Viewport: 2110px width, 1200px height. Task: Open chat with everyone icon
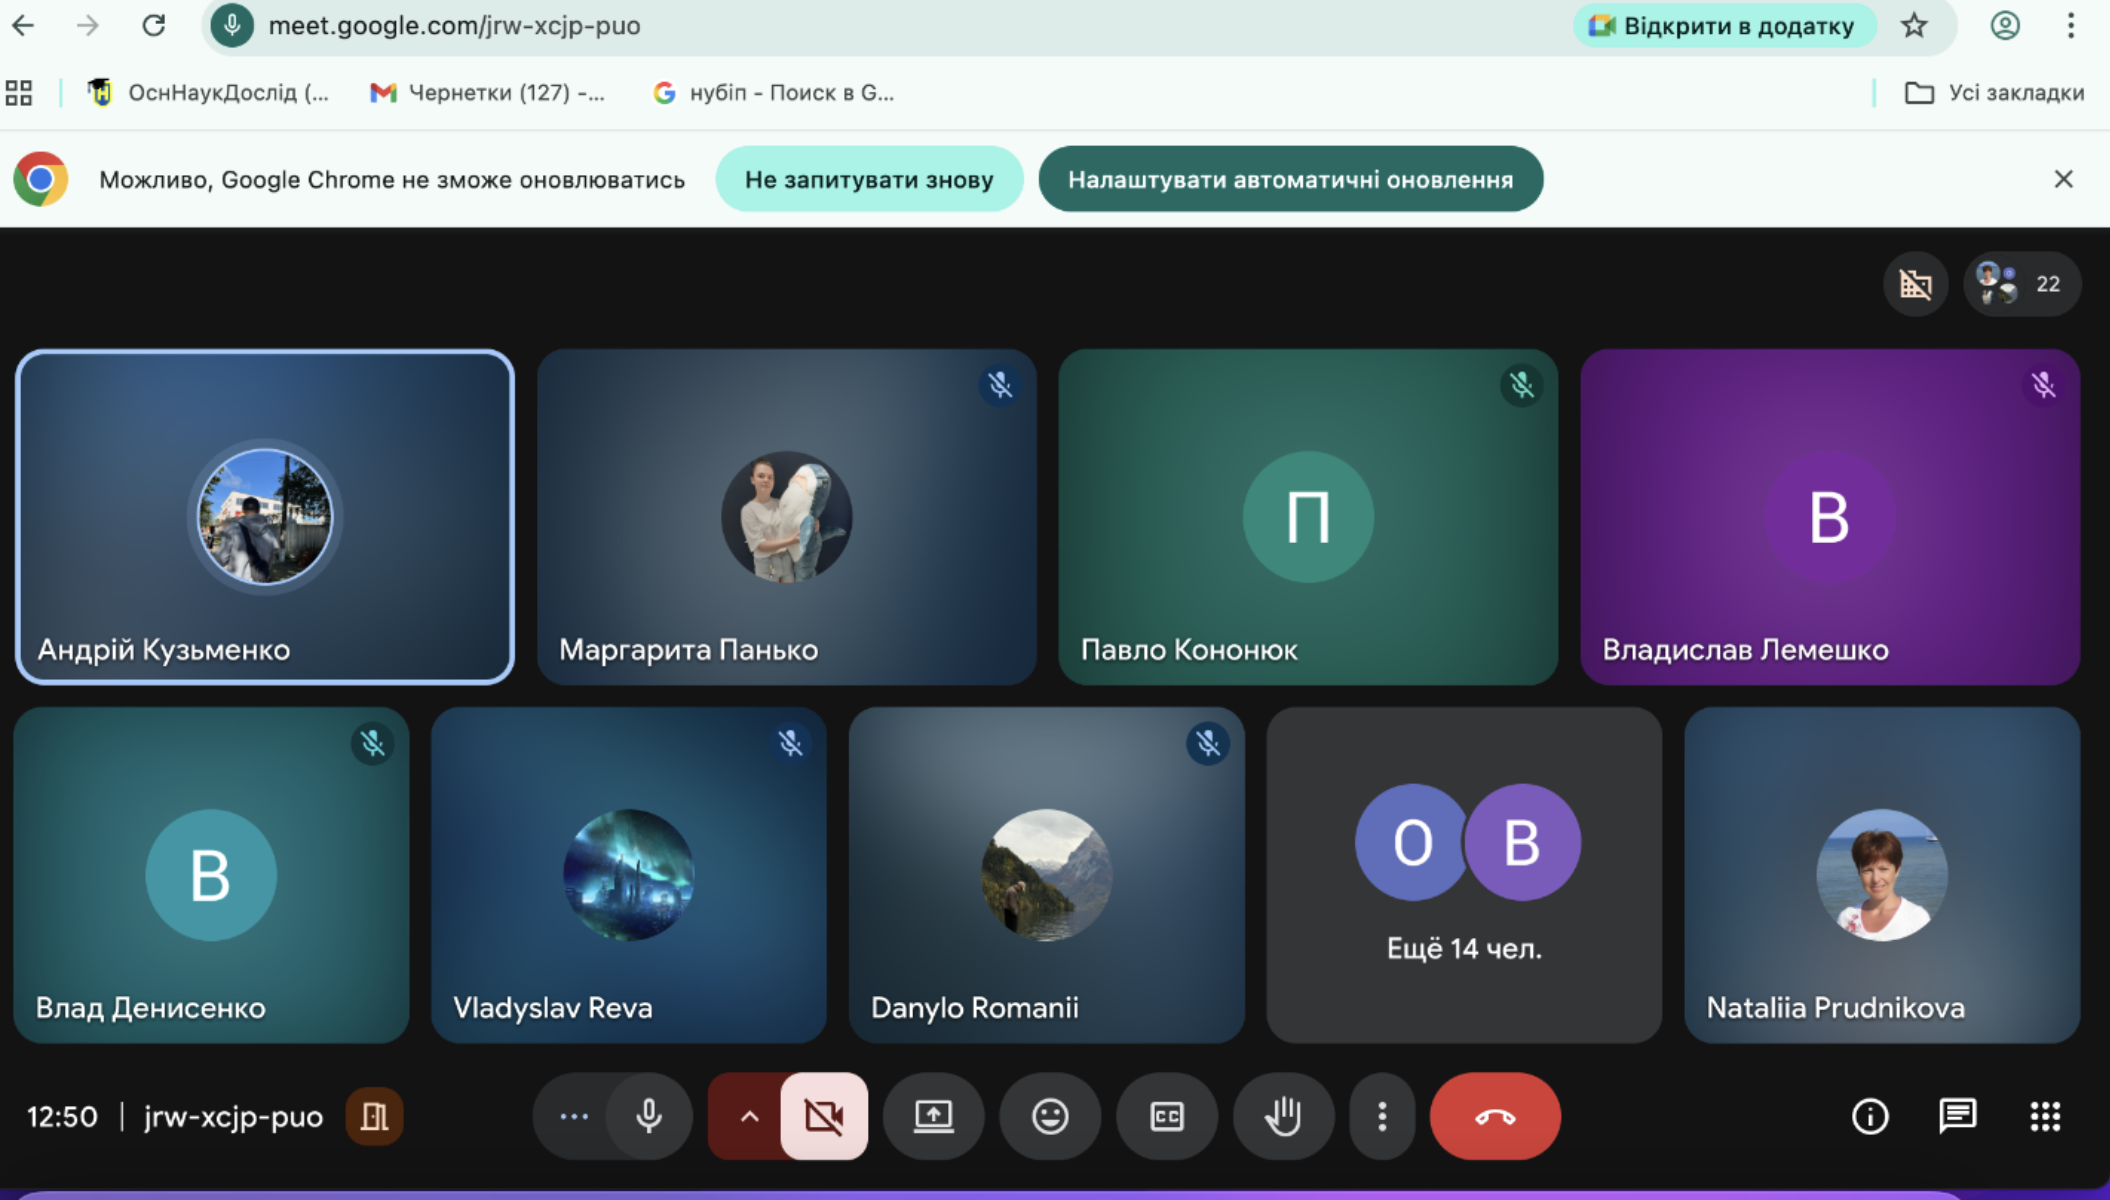point(1957,1116)
